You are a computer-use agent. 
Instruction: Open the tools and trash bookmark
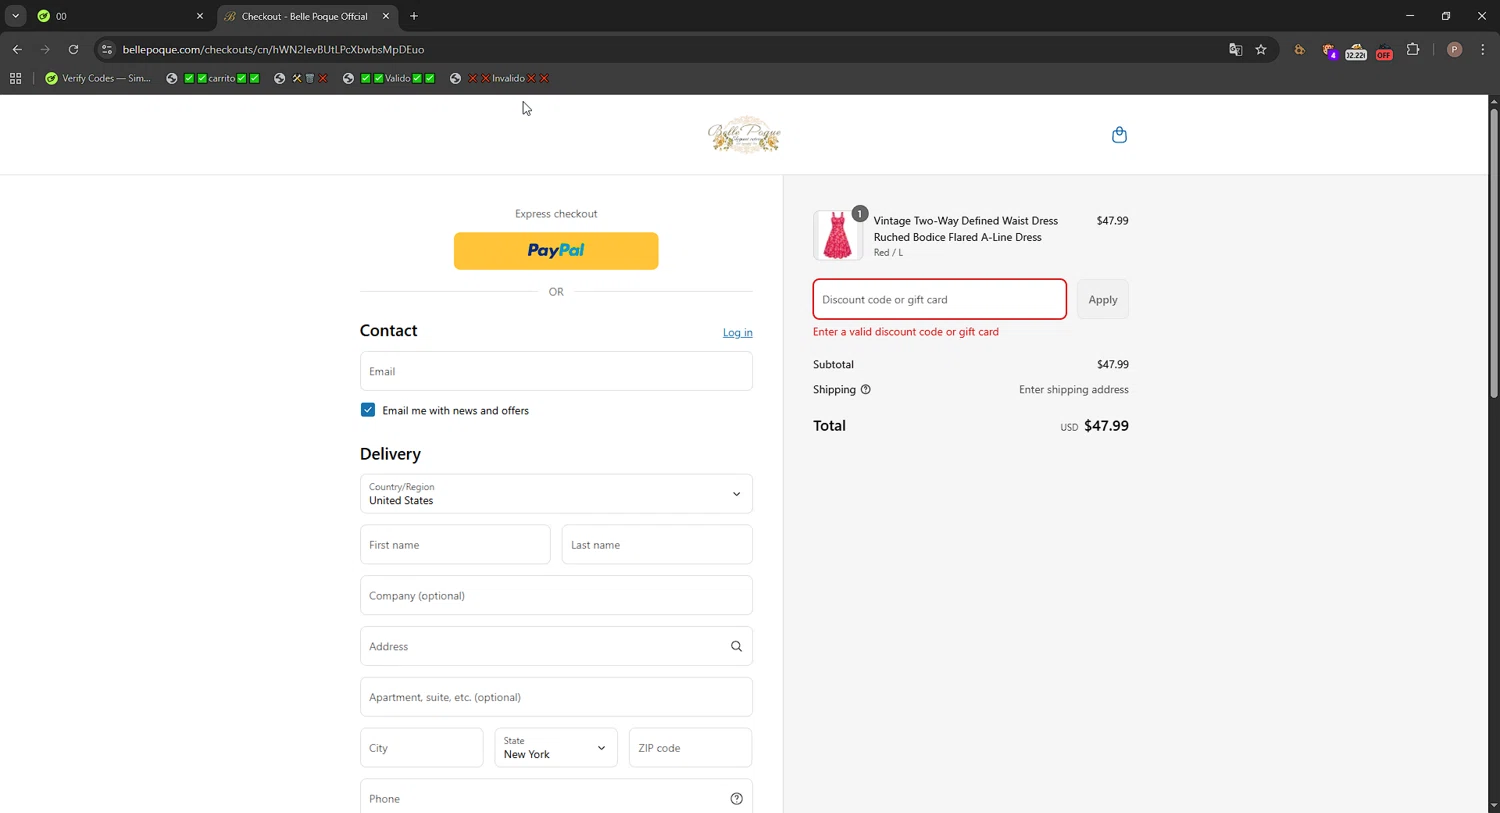[301, 78]
